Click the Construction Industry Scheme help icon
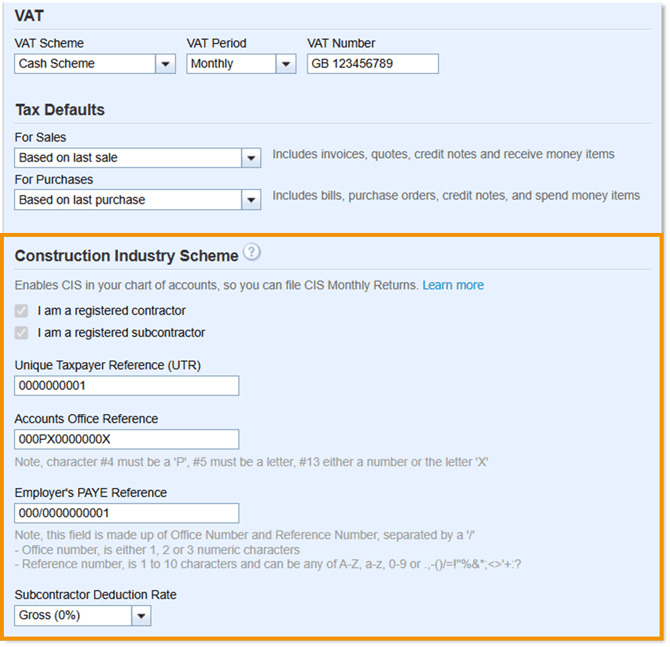The width and height of the screenshot is (670, 647). pos(252,252)
